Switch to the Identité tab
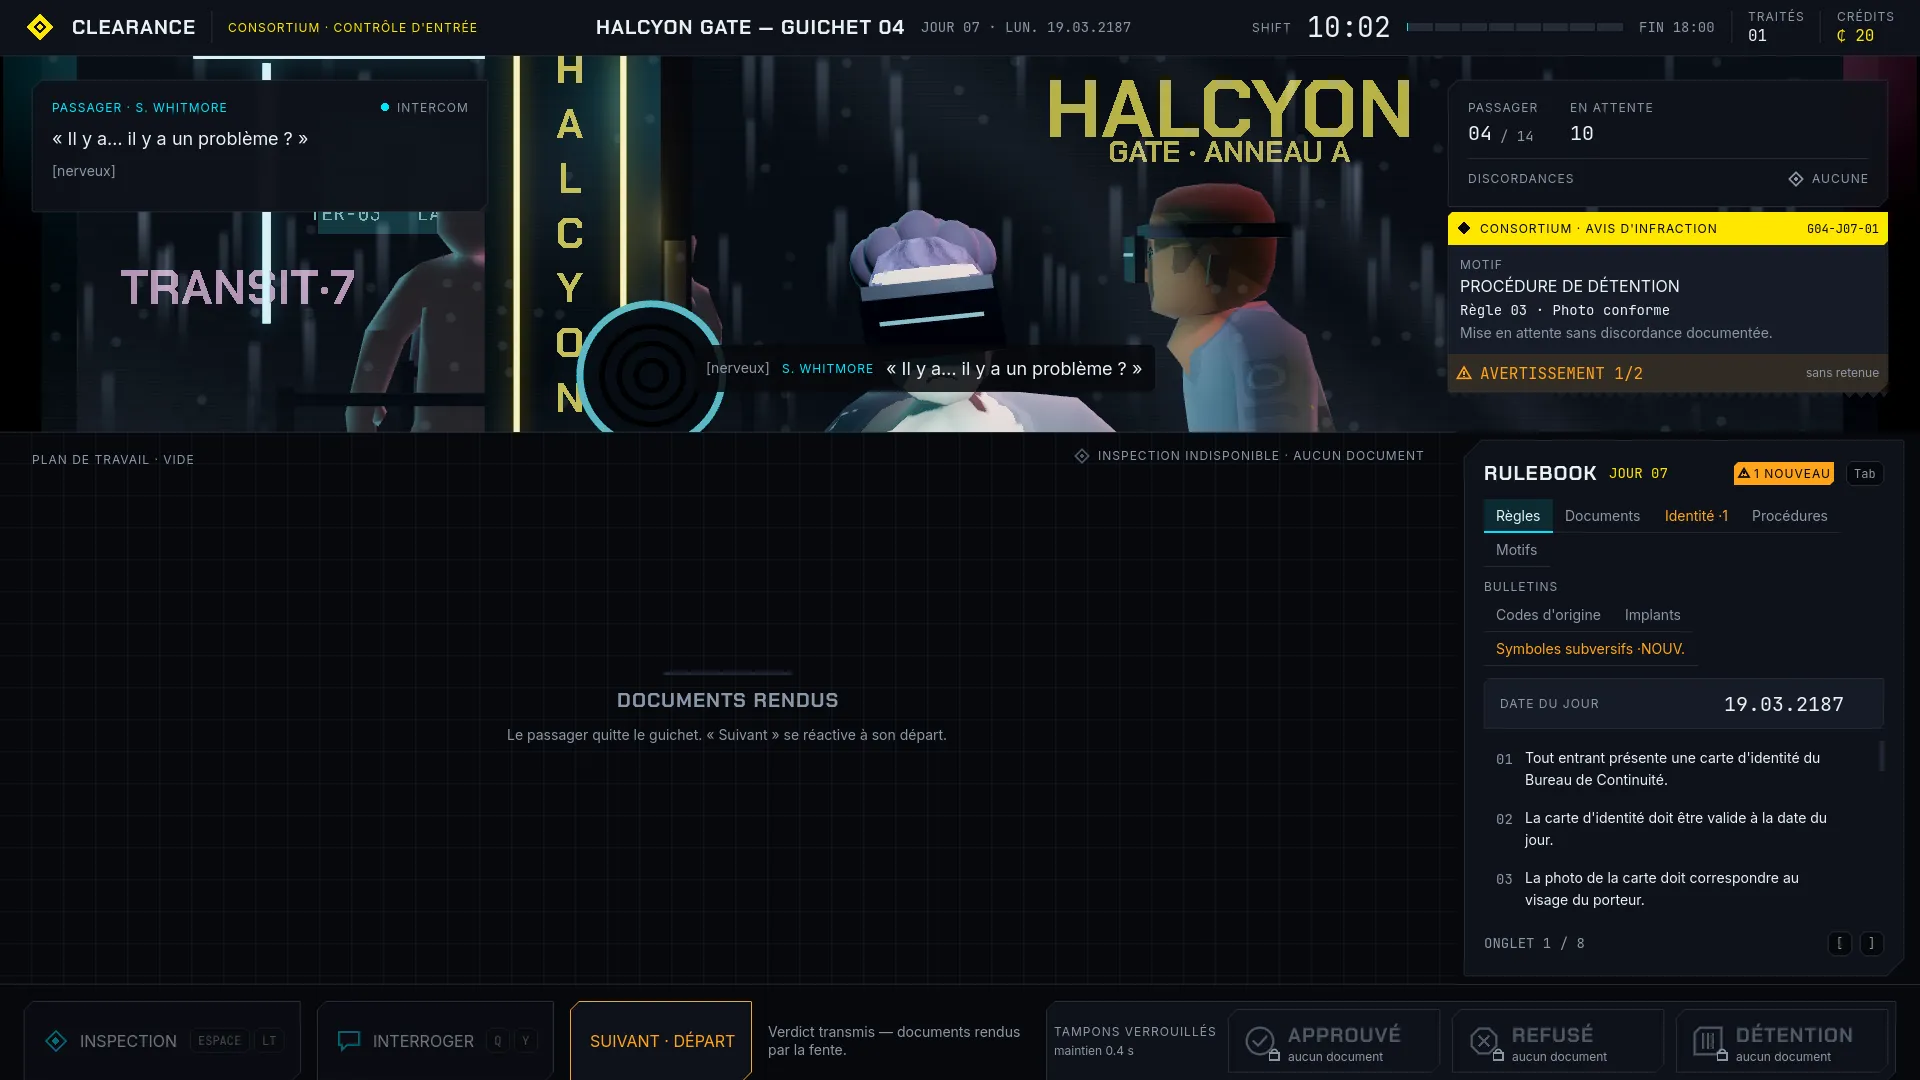 click(1696, 516)
